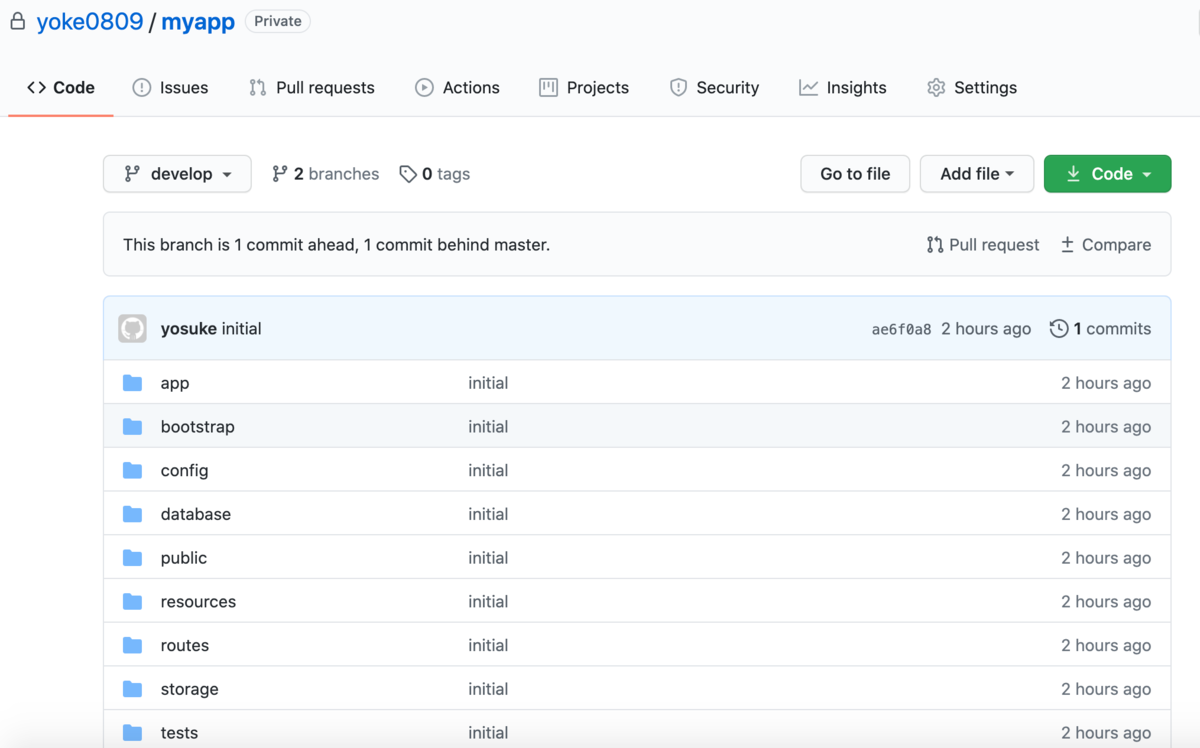
Task: Open the develop branch dropdown
Action: (x=177, y=174)
